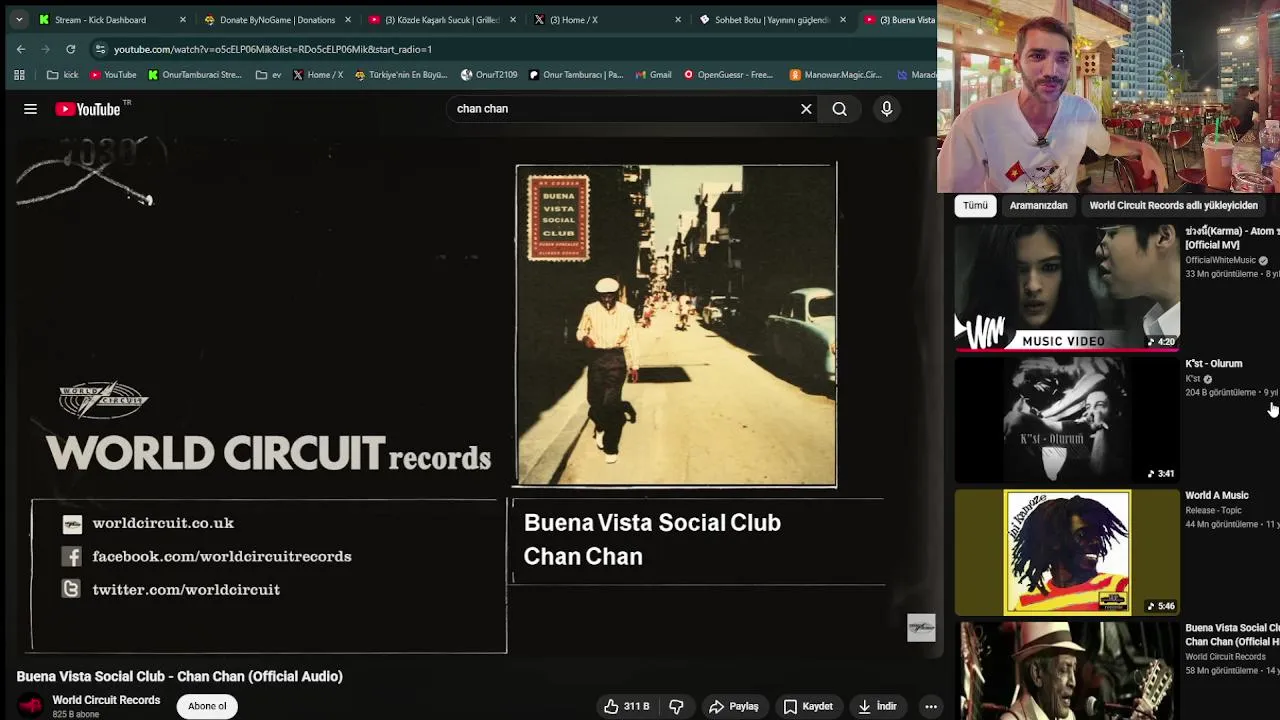
Task: Open the OpenGuessr bookmark
Action: coord(728,75)
